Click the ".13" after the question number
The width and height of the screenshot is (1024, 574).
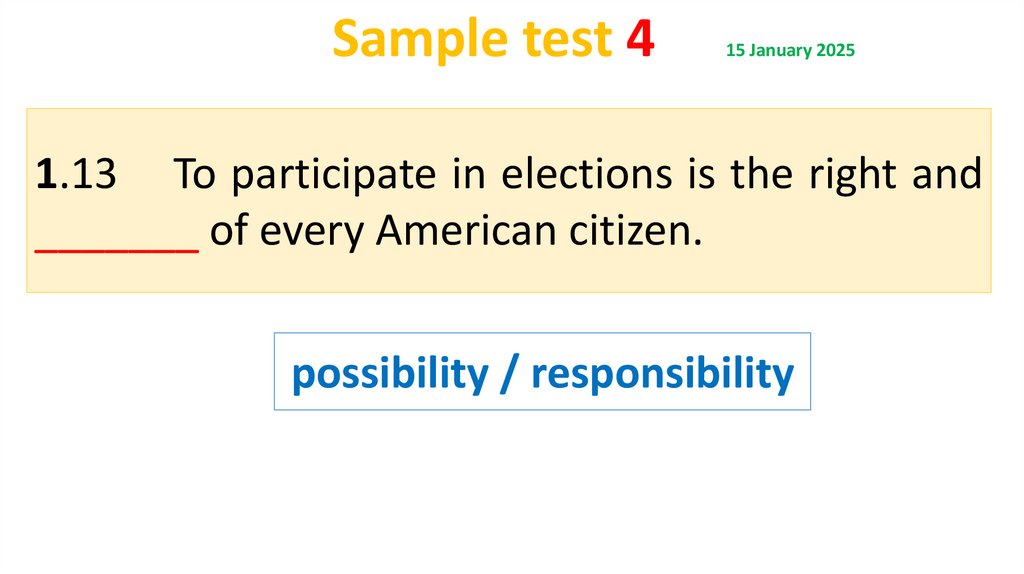click(x=87, y=175)
